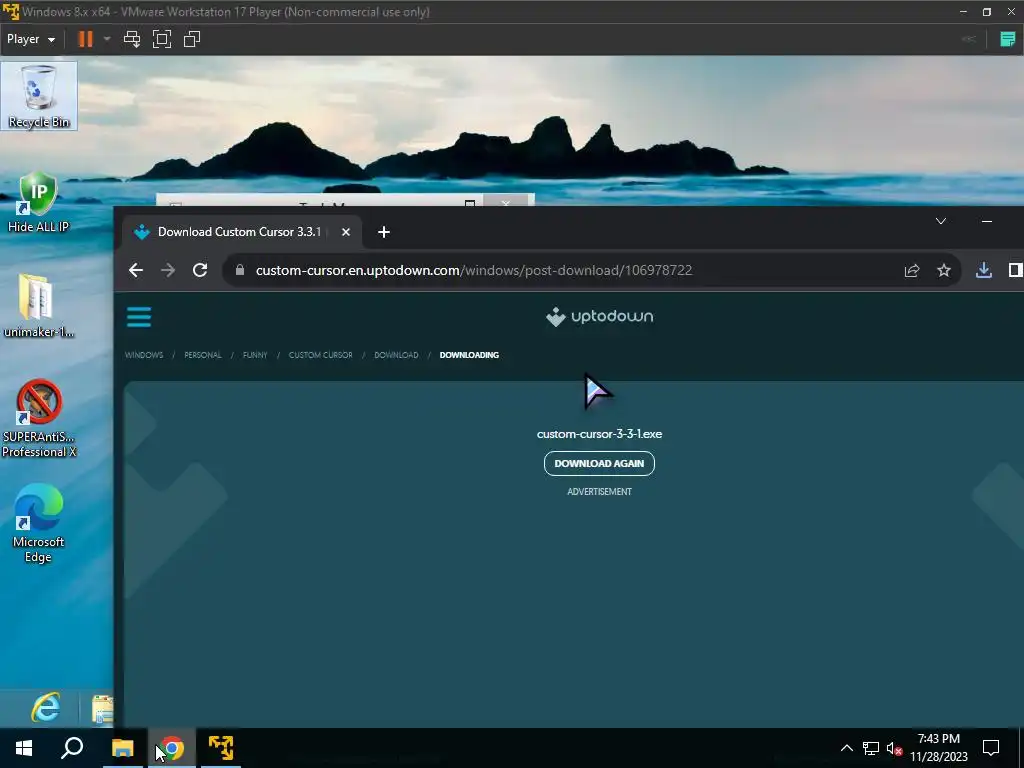This screenshot has width=1024, height=768.
Task: Open the Chrome downloads icon
Action: (x=984, y=270)
